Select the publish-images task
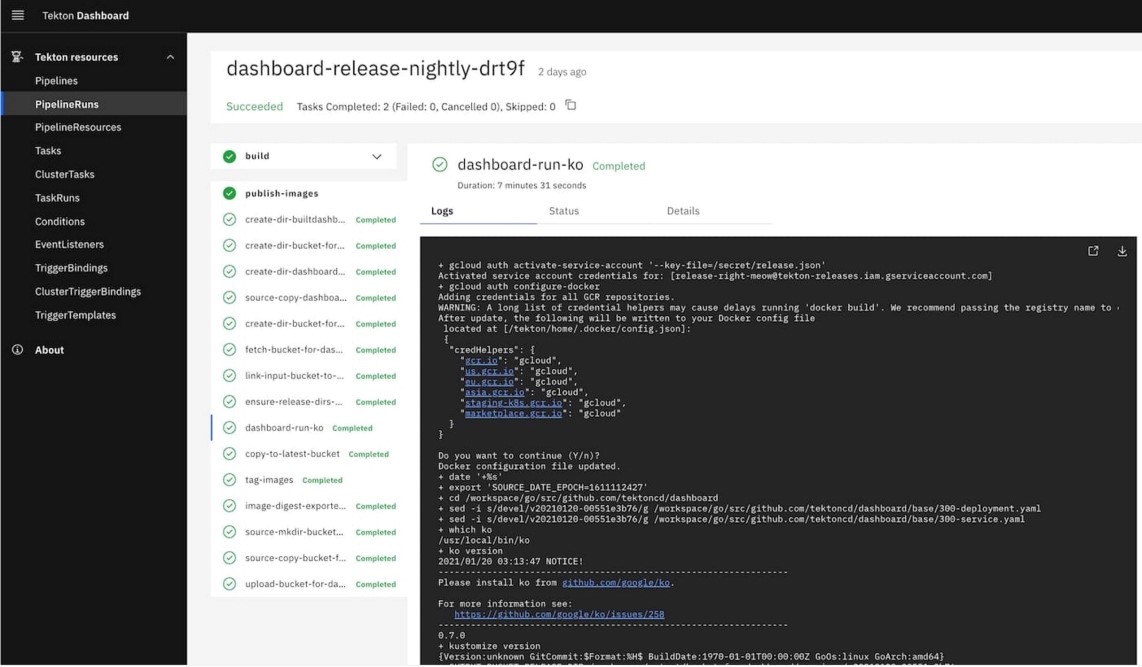 282,194
